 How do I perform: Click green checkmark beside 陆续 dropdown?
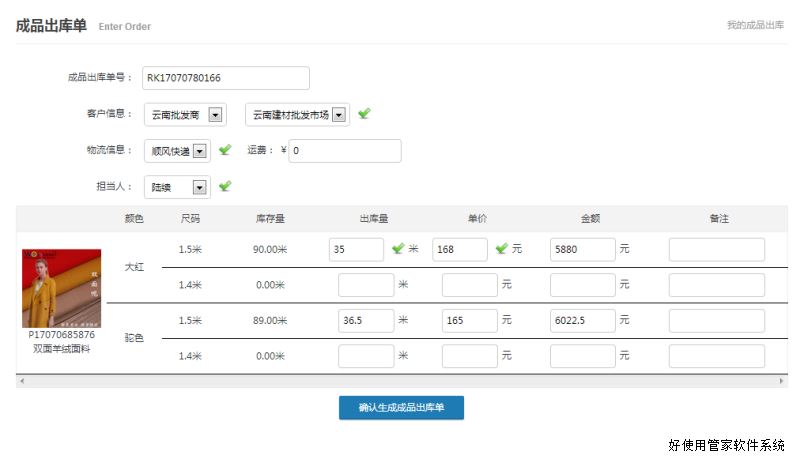tap(225, 186)
